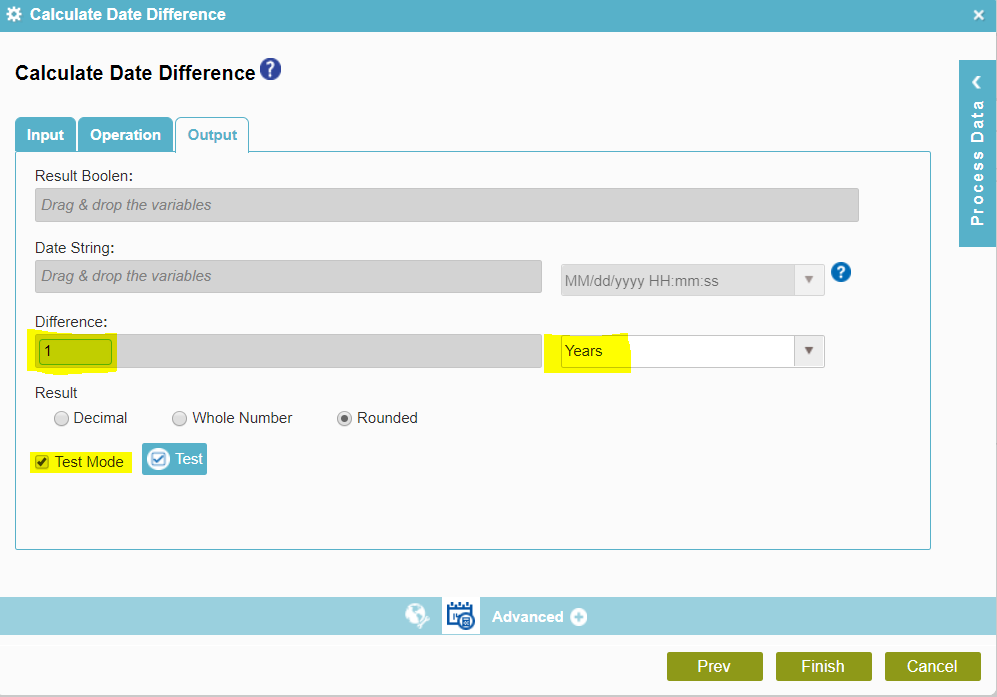Select the calendar calculator icon in bottom bar
Image resolution: width=997 pixels, height=697 pixels.
click(x=461, y=616)
